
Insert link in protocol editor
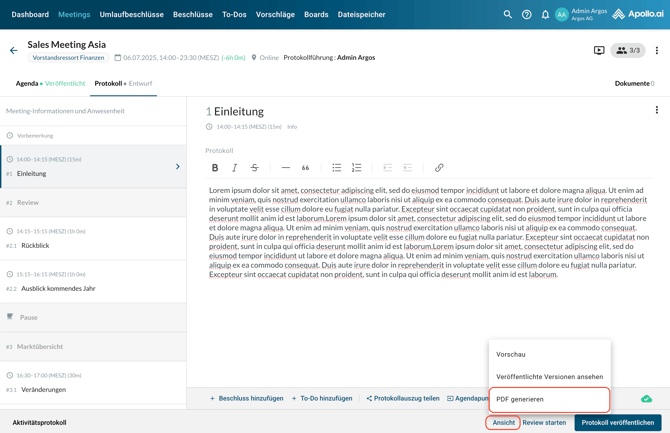point(439,168)
